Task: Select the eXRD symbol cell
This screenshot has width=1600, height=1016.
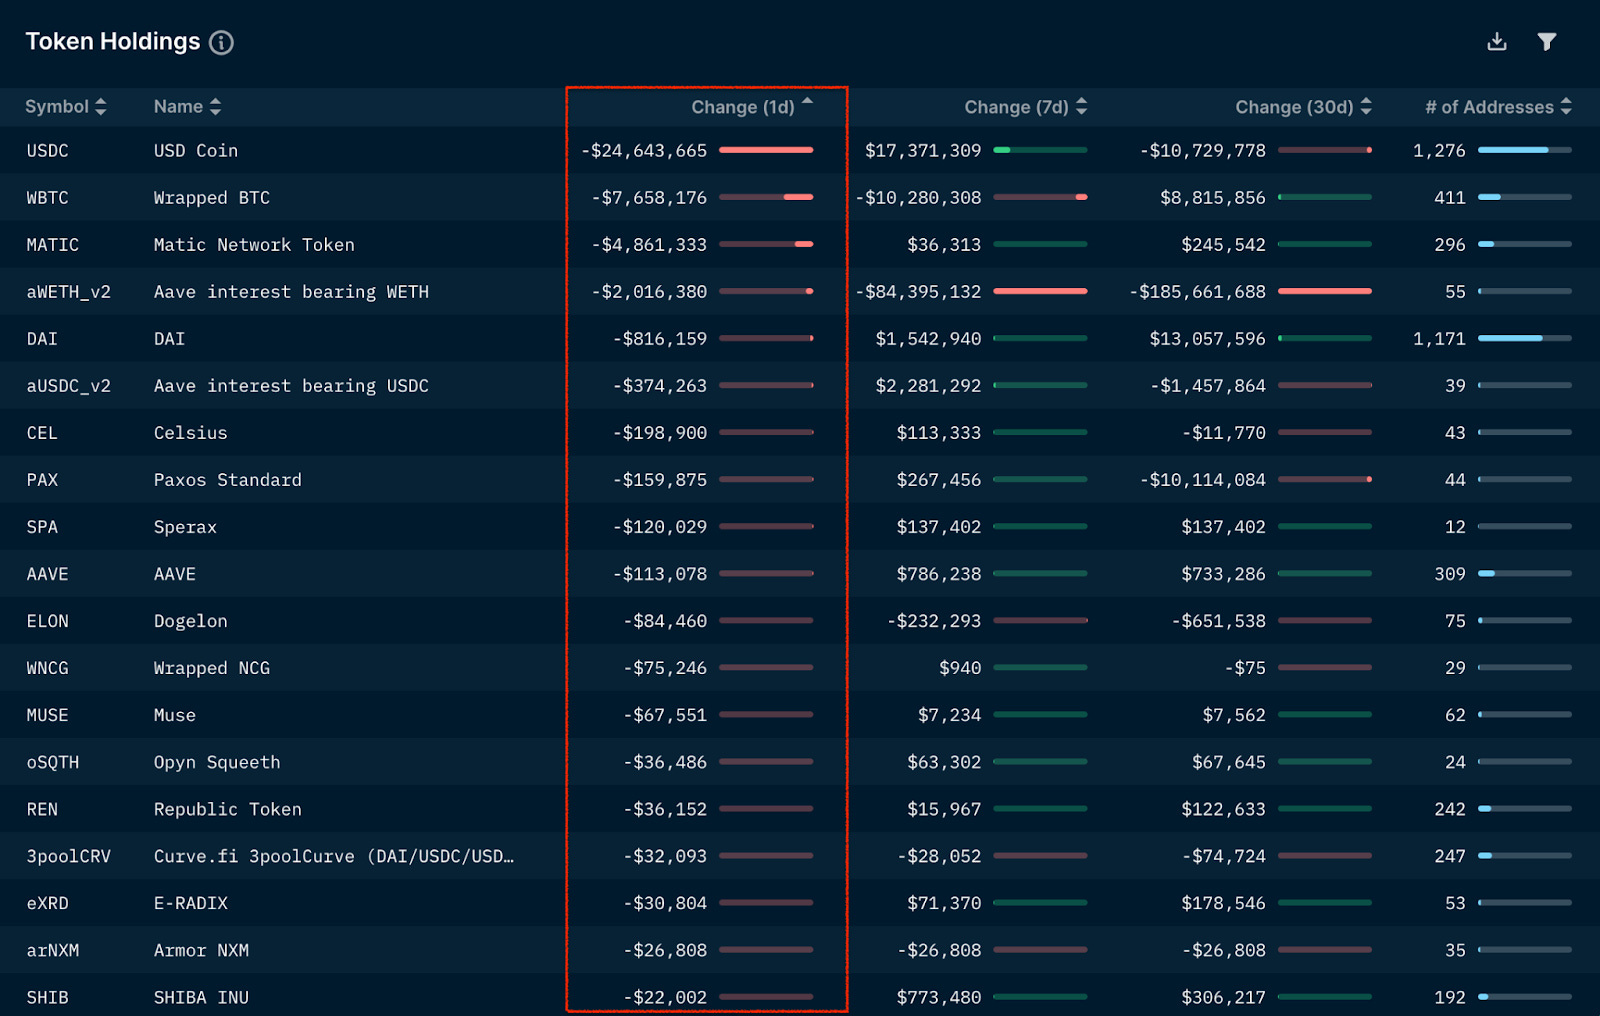Action: (x=48, y=903)
